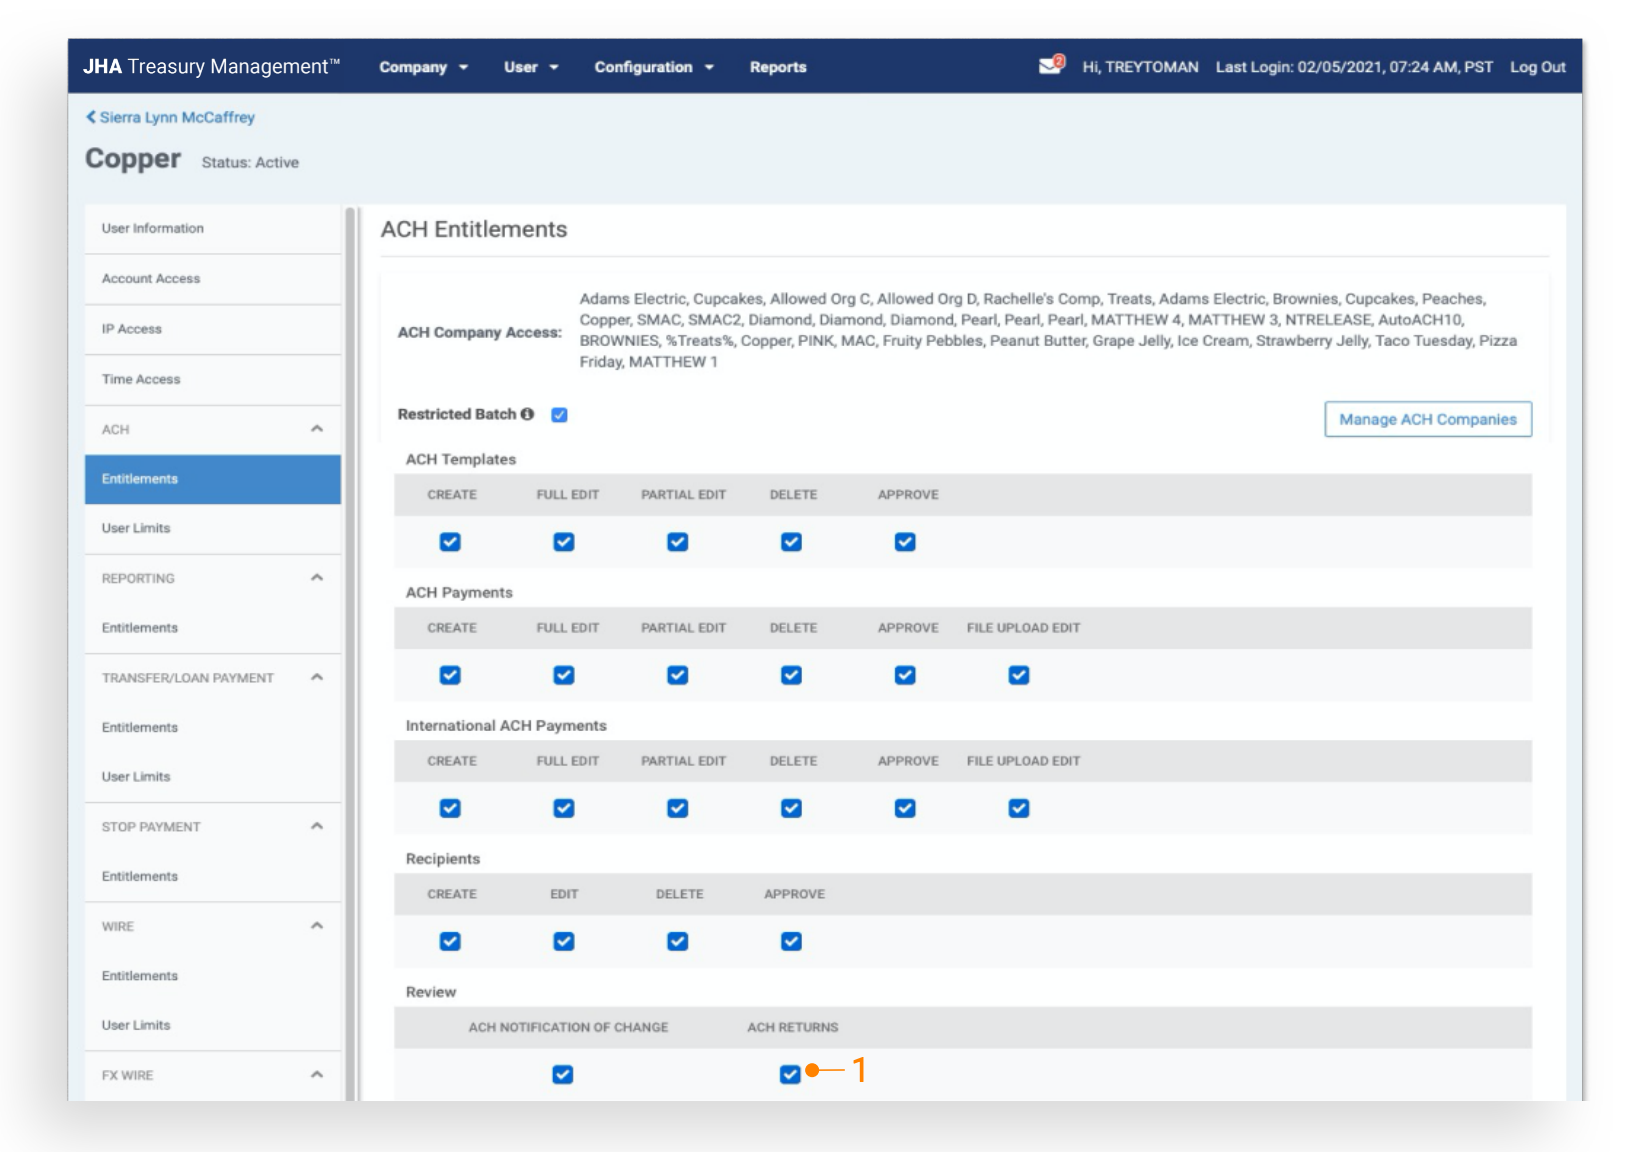Collapse the TRANSFER/LOAN PAYMENT section chevron
Viewport: 1632px width, 1152px height.
click(317, 677)
